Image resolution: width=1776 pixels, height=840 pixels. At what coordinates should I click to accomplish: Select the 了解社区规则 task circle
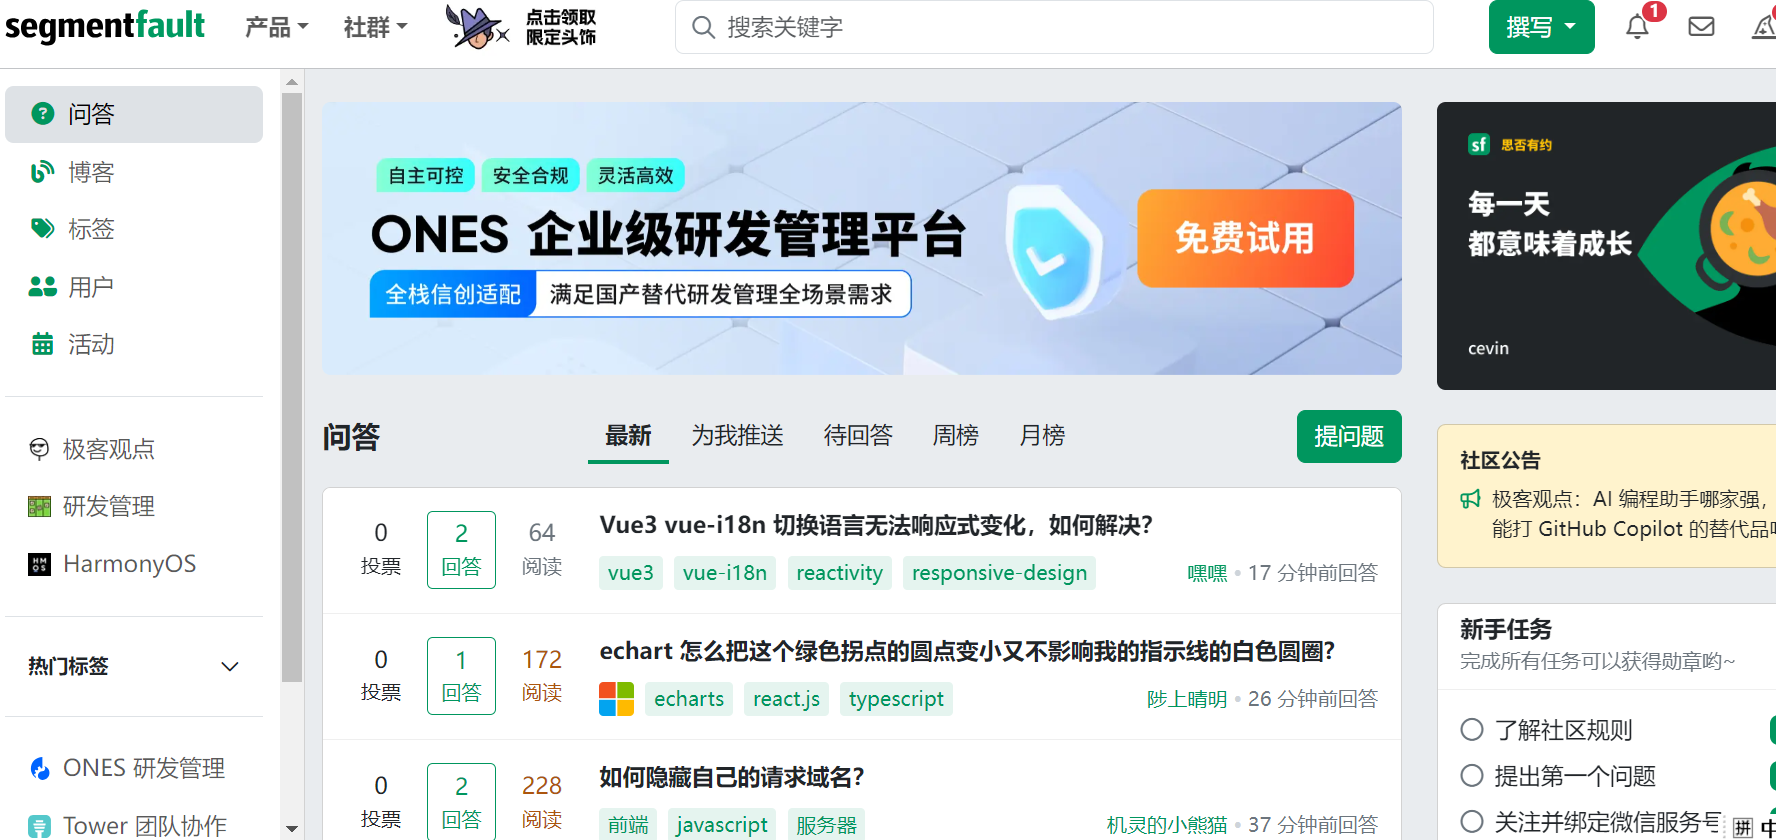pyautogui.click(x=1472, y=729)
